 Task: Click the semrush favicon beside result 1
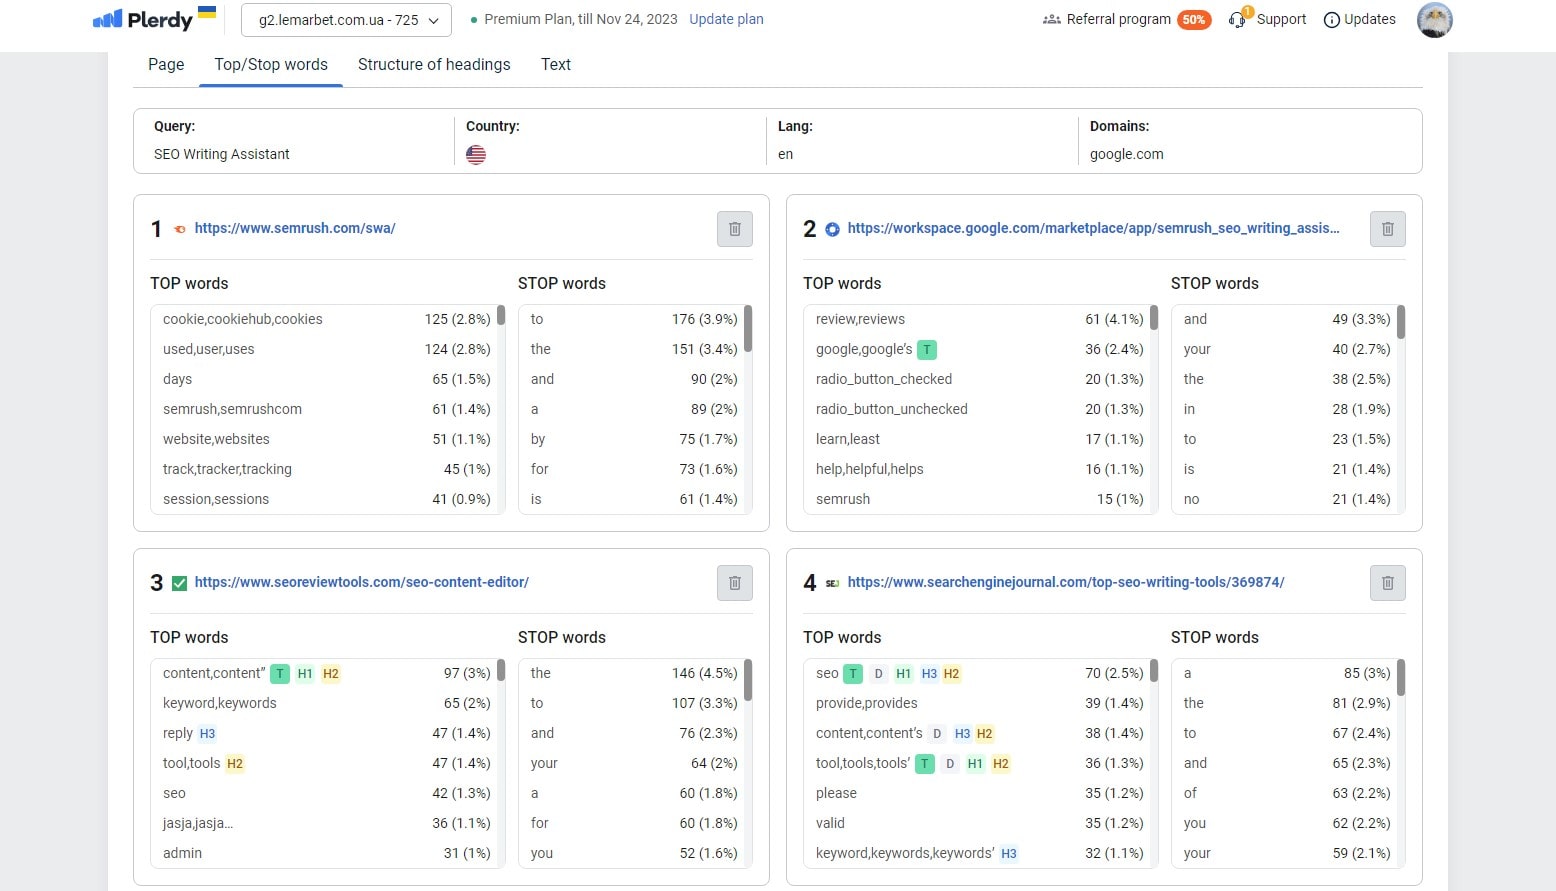pos(180,229)
